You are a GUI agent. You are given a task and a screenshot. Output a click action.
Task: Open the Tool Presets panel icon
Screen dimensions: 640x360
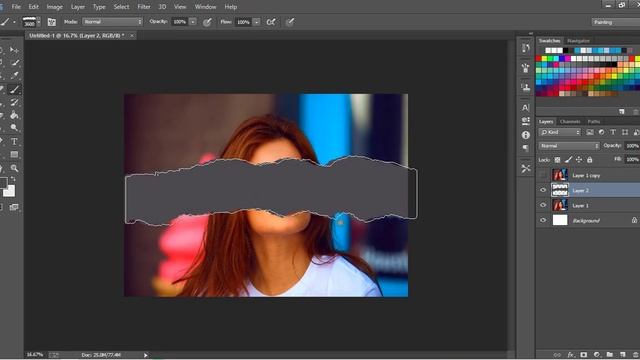tap(526, 168)
